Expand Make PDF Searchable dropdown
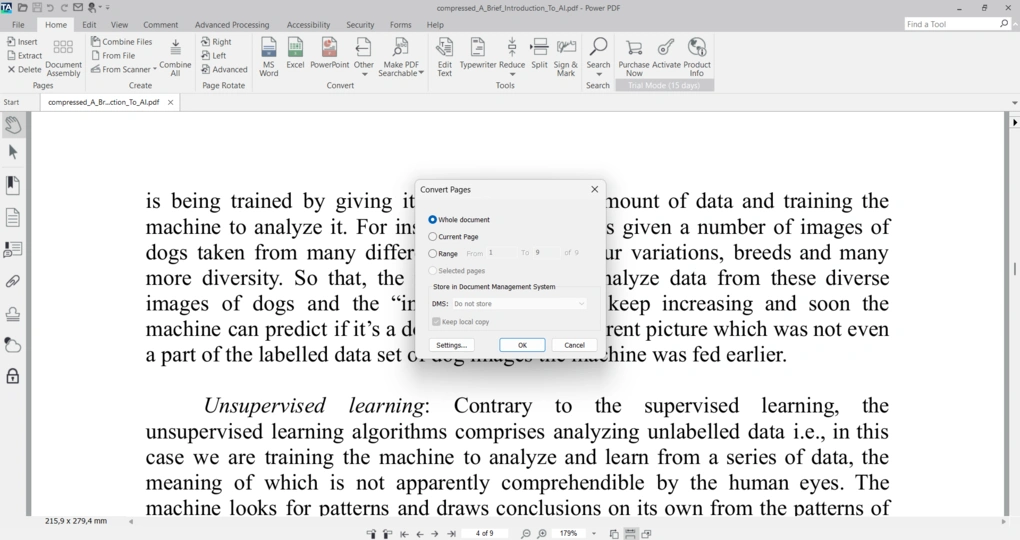The width and height of the screenshot is (1020, 540). 421,73
